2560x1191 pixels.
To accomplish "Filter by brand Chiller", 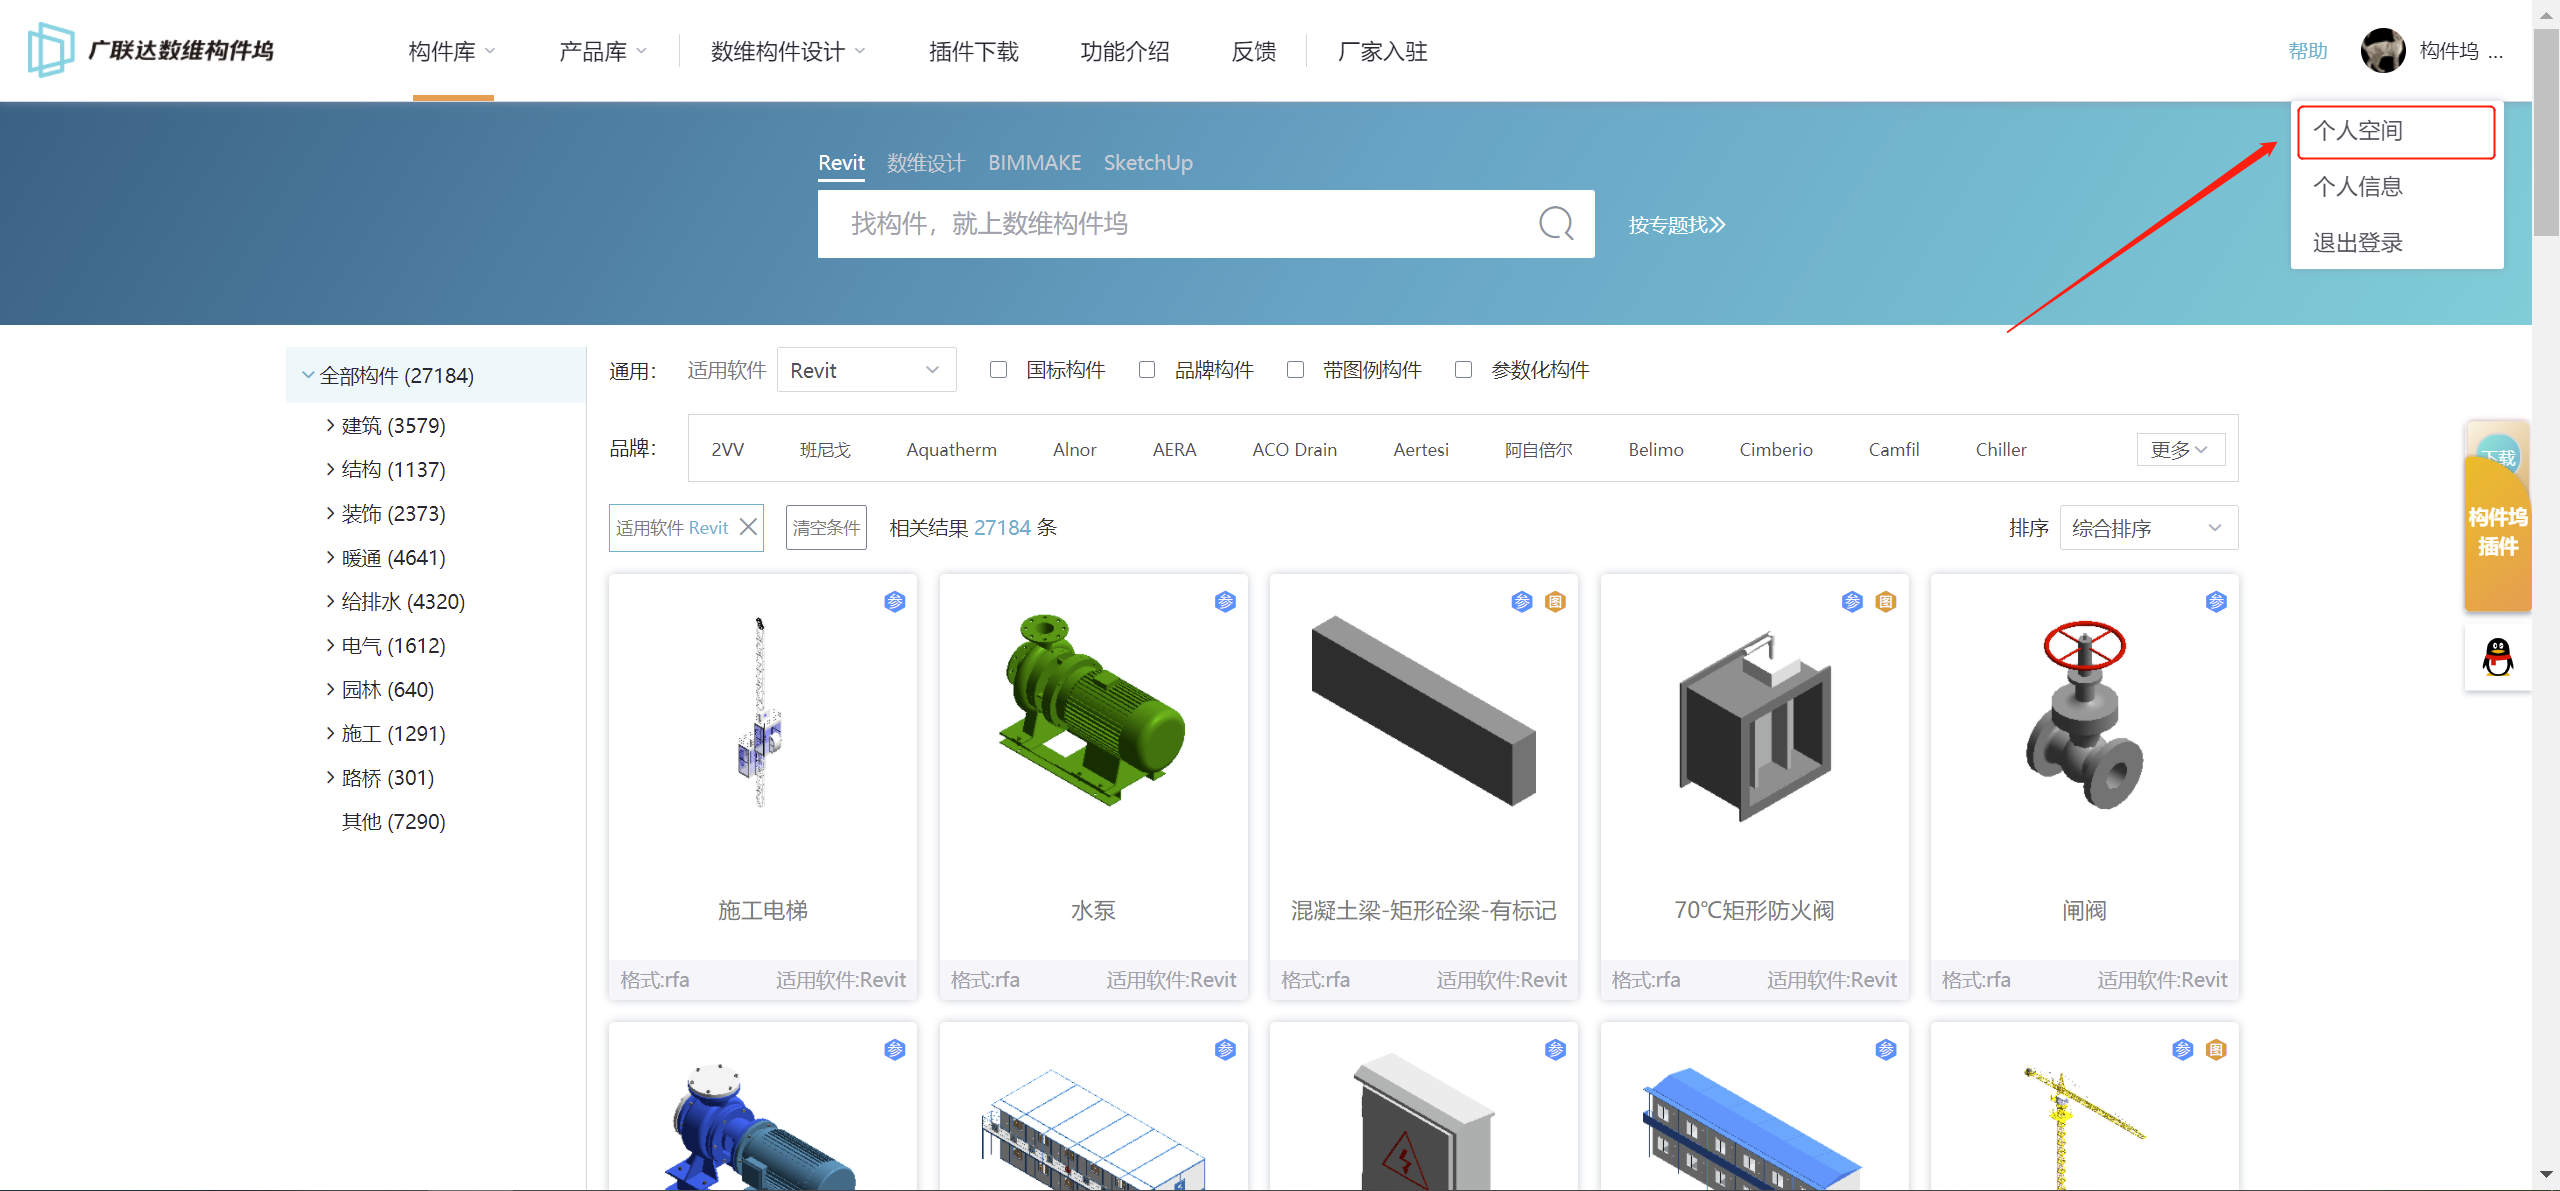I will pyautogui.click(x=2000, y=449).
